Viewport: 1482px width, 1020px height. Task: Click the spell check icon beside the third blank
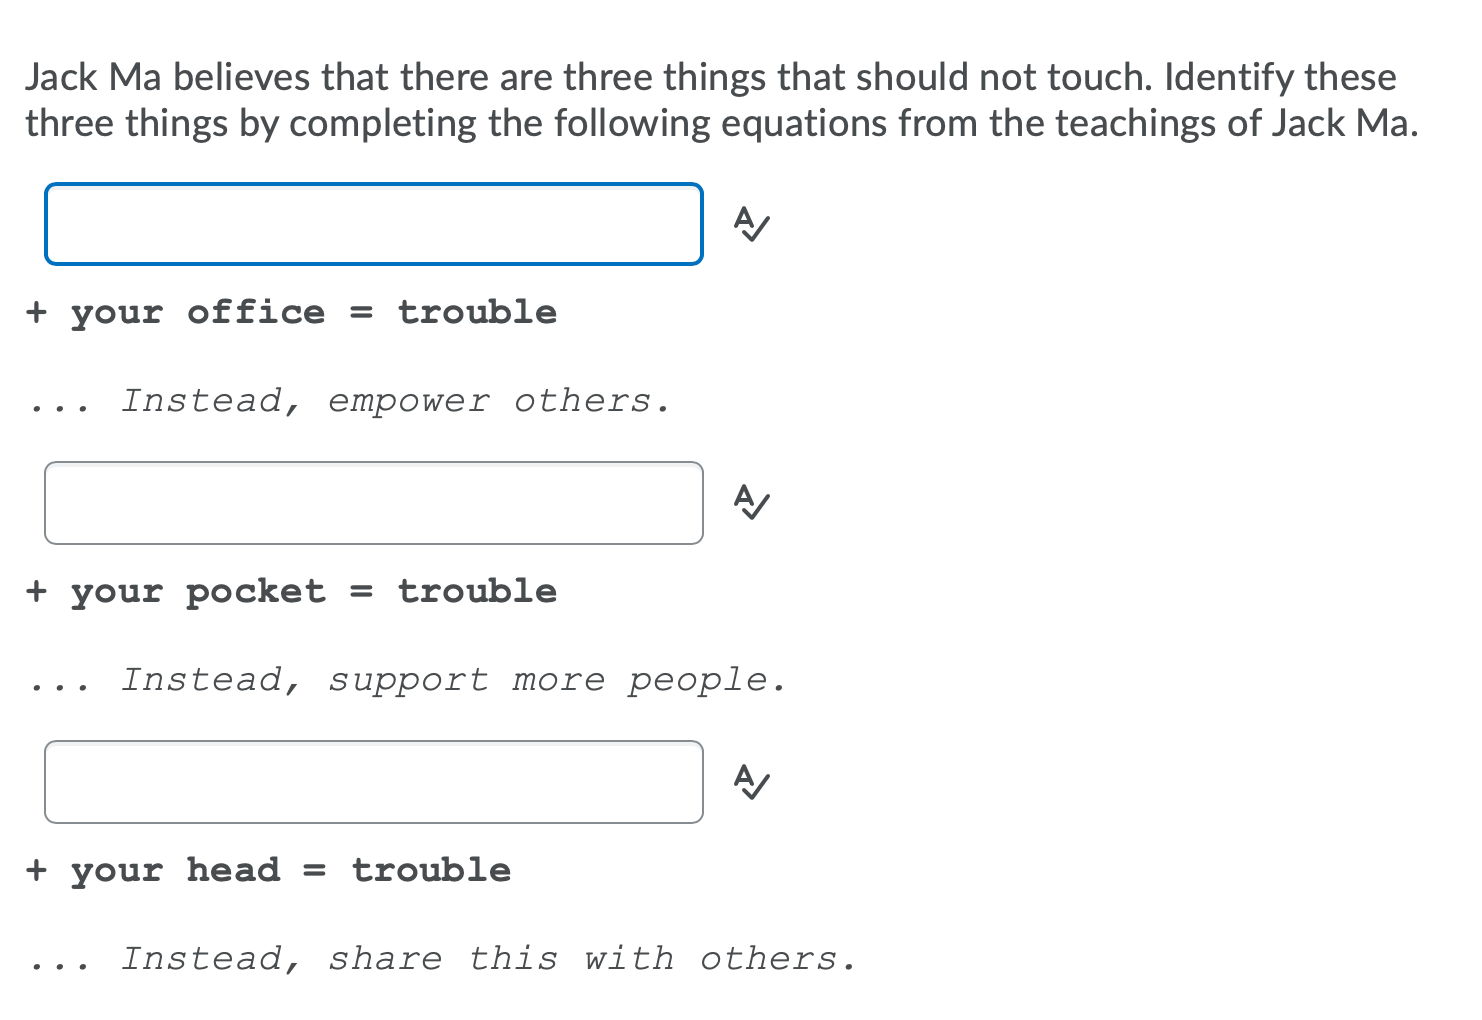point(750,783)
